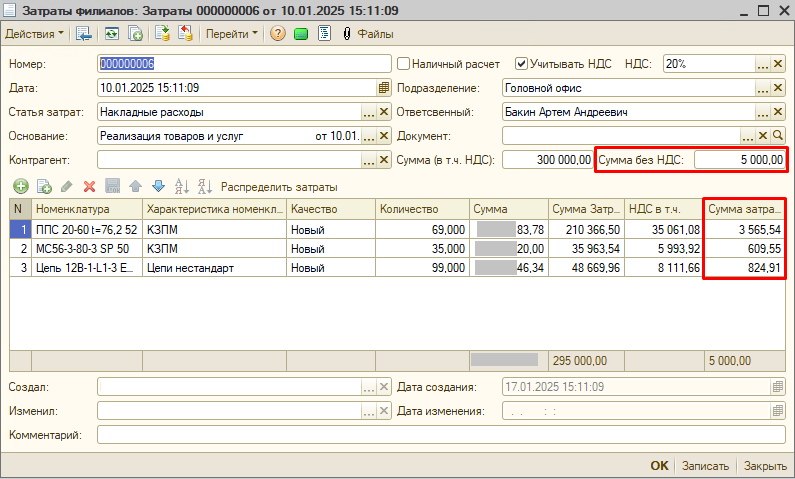
Task: Click the cost cell 3 565,54
Action: pos(744,230)
